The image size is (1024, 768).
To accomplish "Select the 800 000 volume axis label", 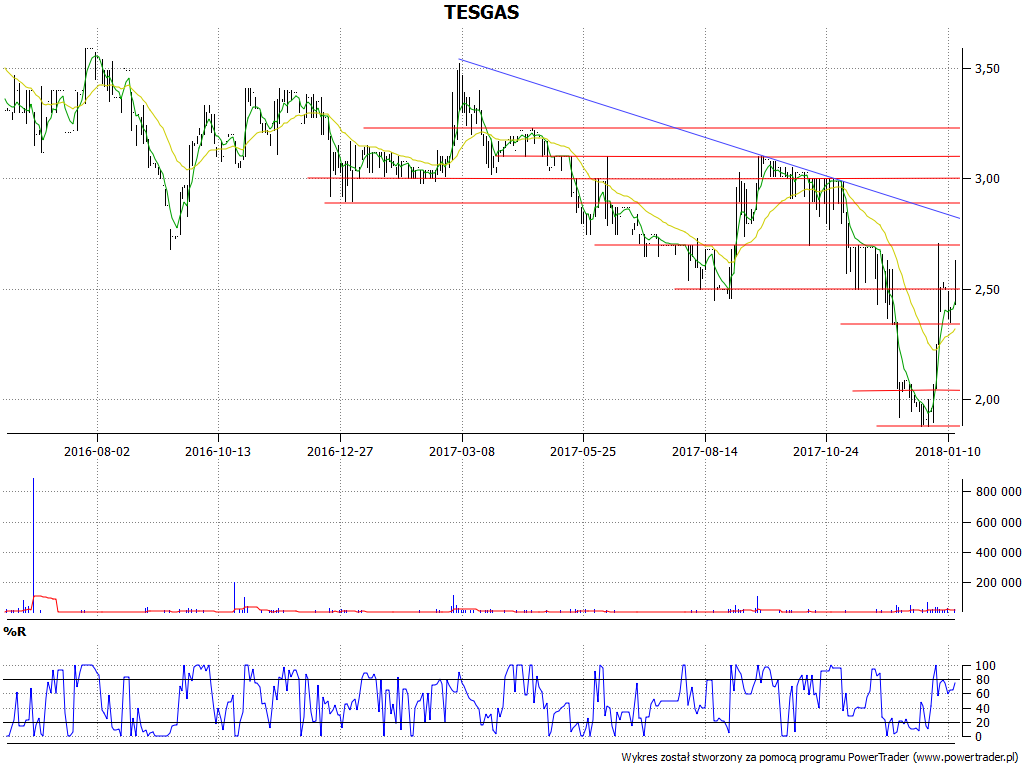I will (x=997, y=492).
